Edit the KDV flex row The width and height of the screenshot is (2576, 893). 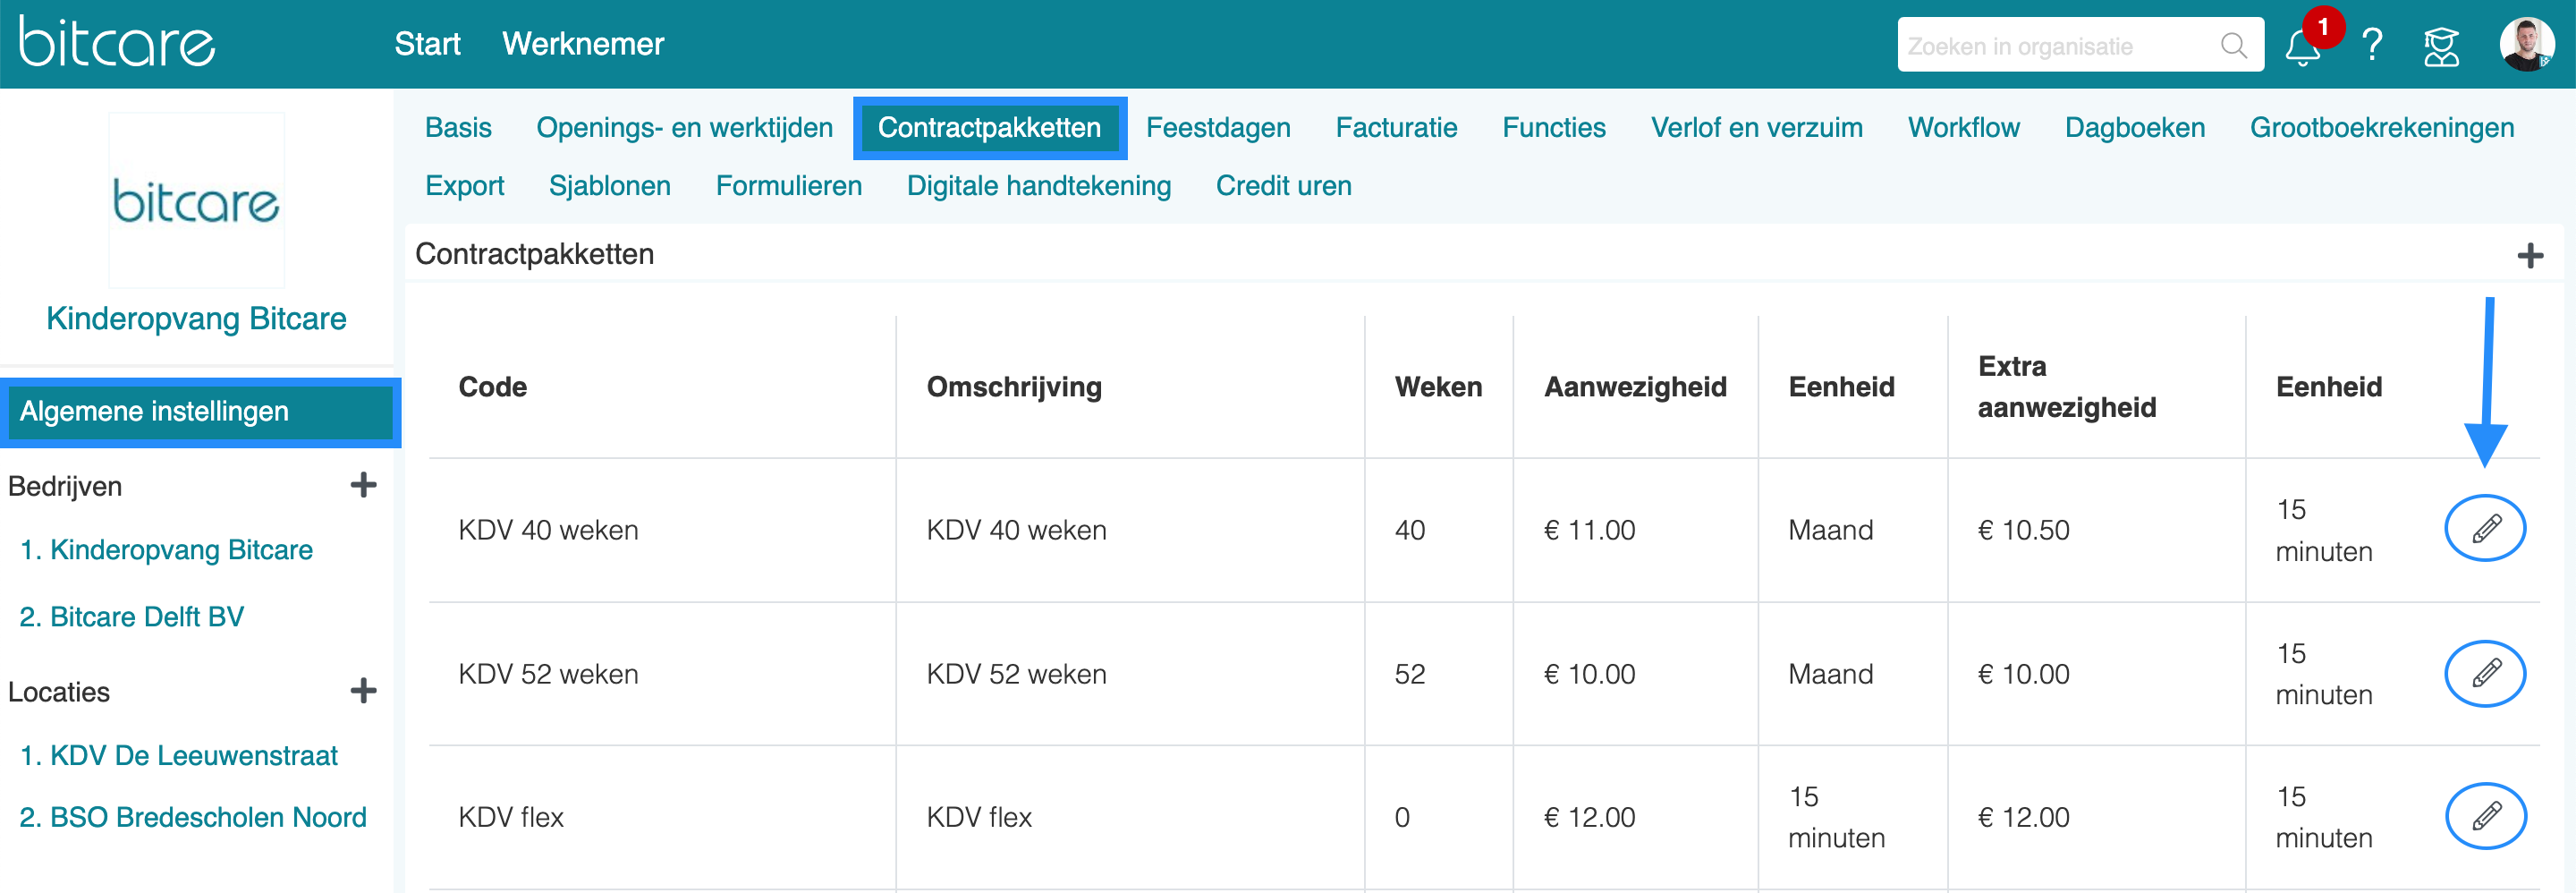pyautogui.click(x=2485, y=816)
